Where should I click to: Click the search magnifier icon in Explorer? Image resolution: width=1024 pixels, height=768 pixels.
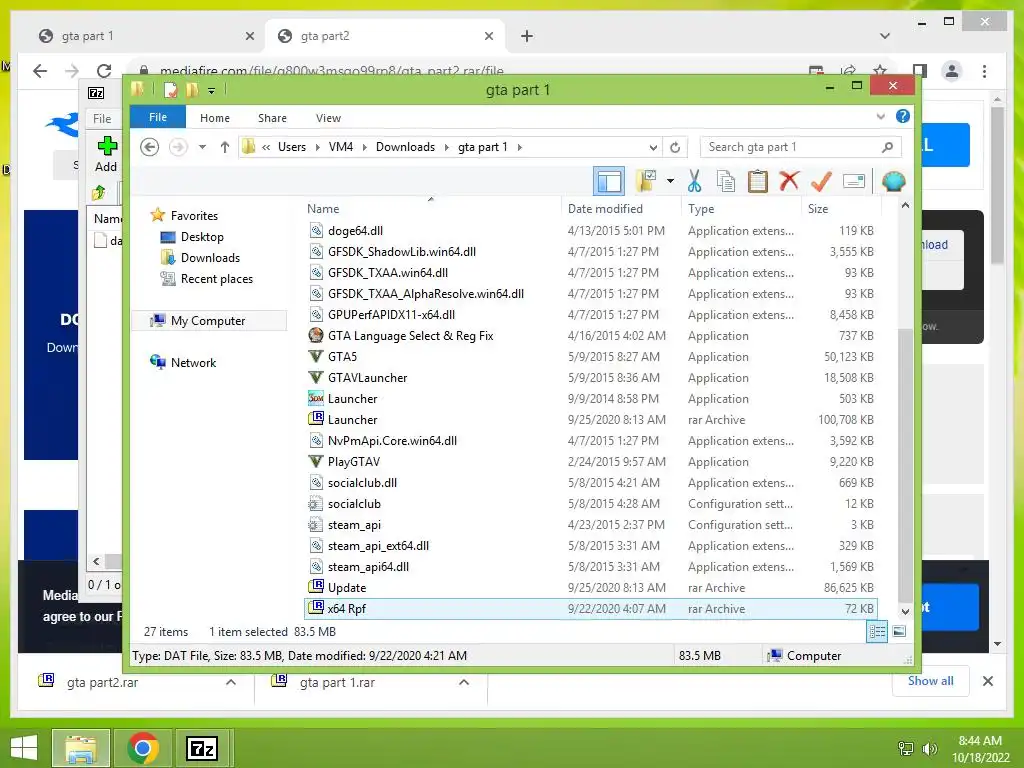pos(887,147)
